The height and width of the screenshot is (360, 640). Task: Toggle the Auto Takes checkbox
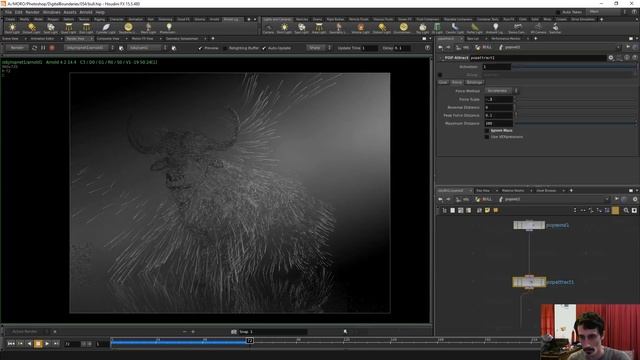click(558, 12)
